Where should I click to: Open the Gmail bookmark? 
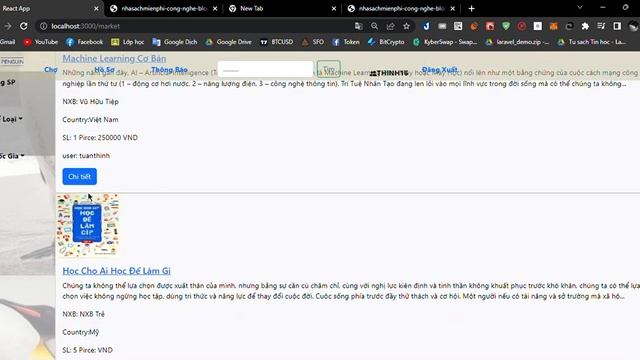coord(7,42)
